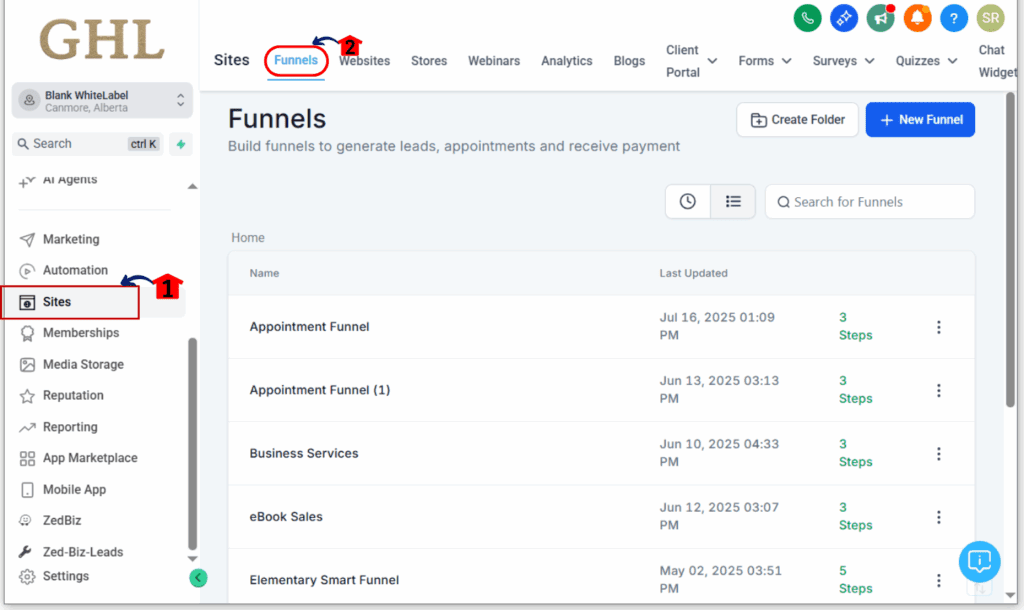
Task: Open AI Agents in the sidebar
Action: pos(70,180)
